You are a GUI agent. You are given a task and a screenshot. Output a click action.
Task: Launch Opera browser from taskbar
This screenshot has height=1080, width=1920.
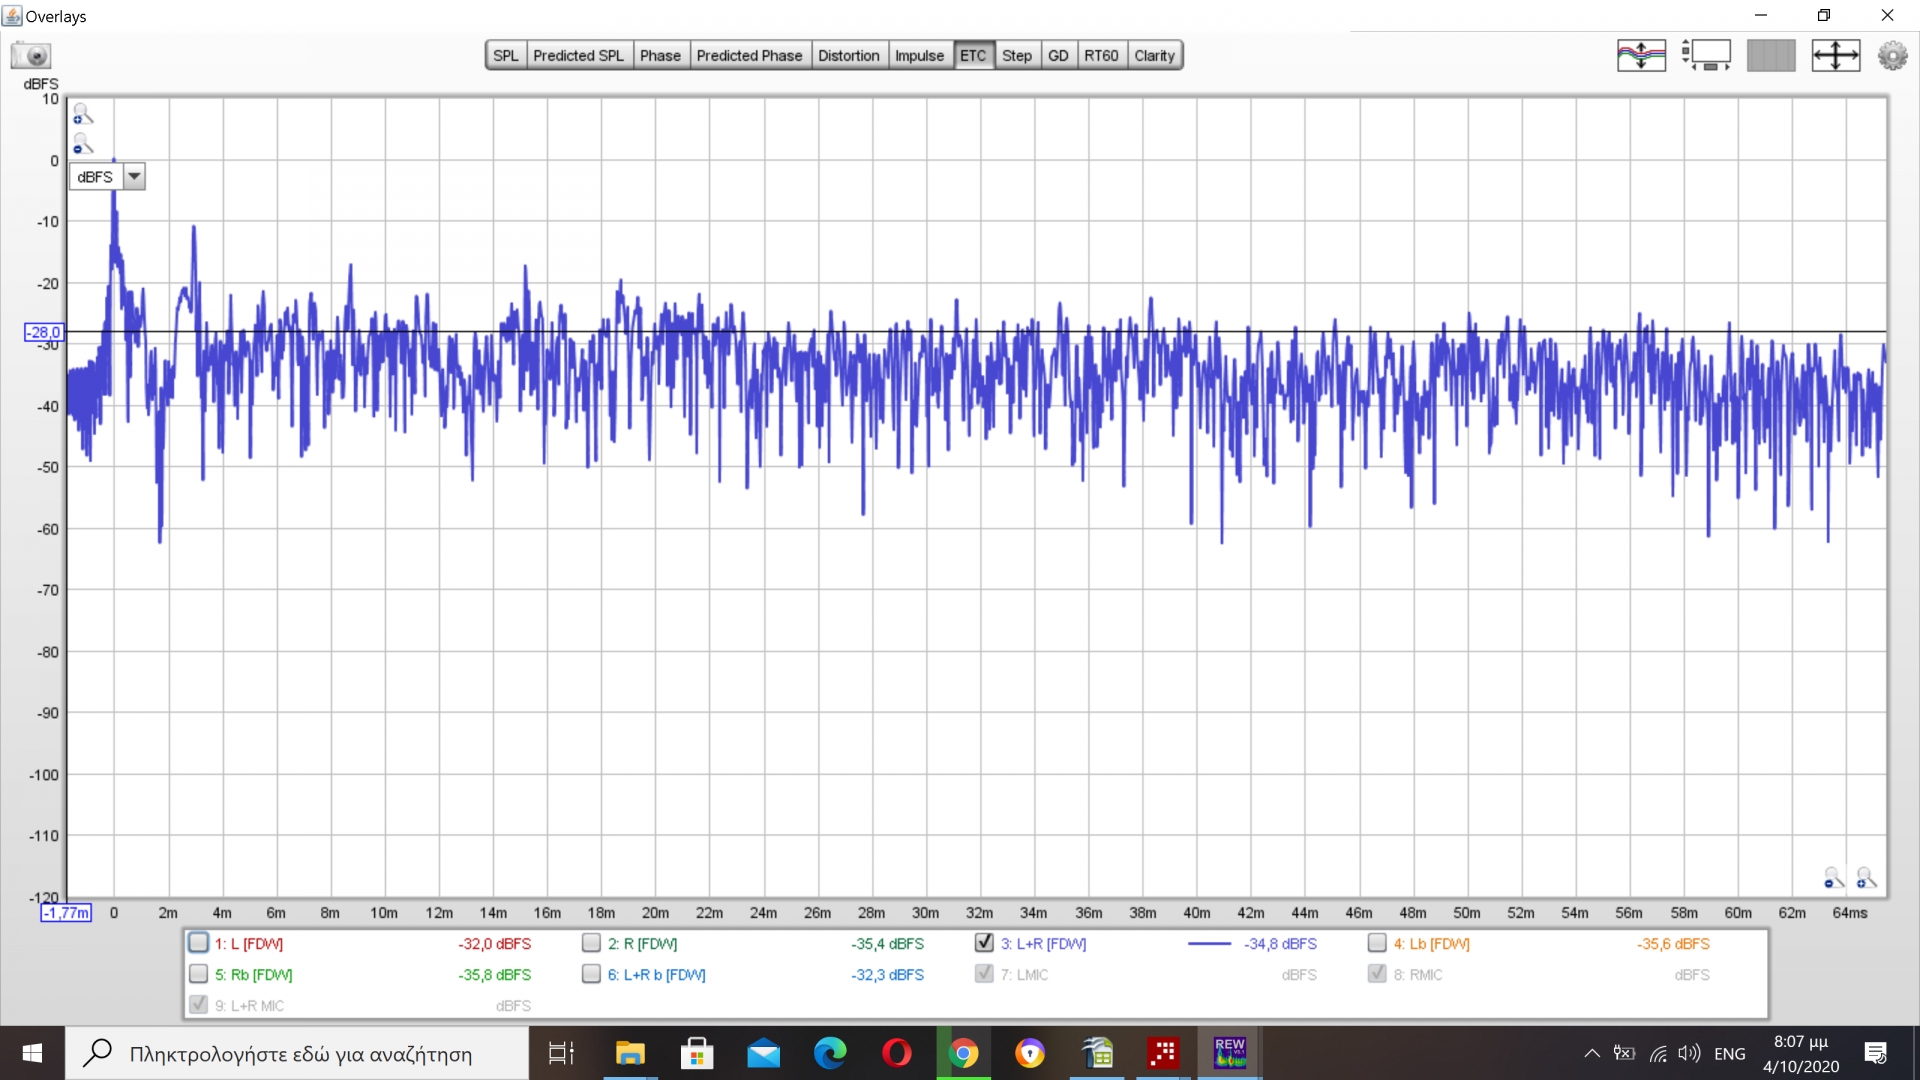pyautogui.click(x=897, y=1053)
